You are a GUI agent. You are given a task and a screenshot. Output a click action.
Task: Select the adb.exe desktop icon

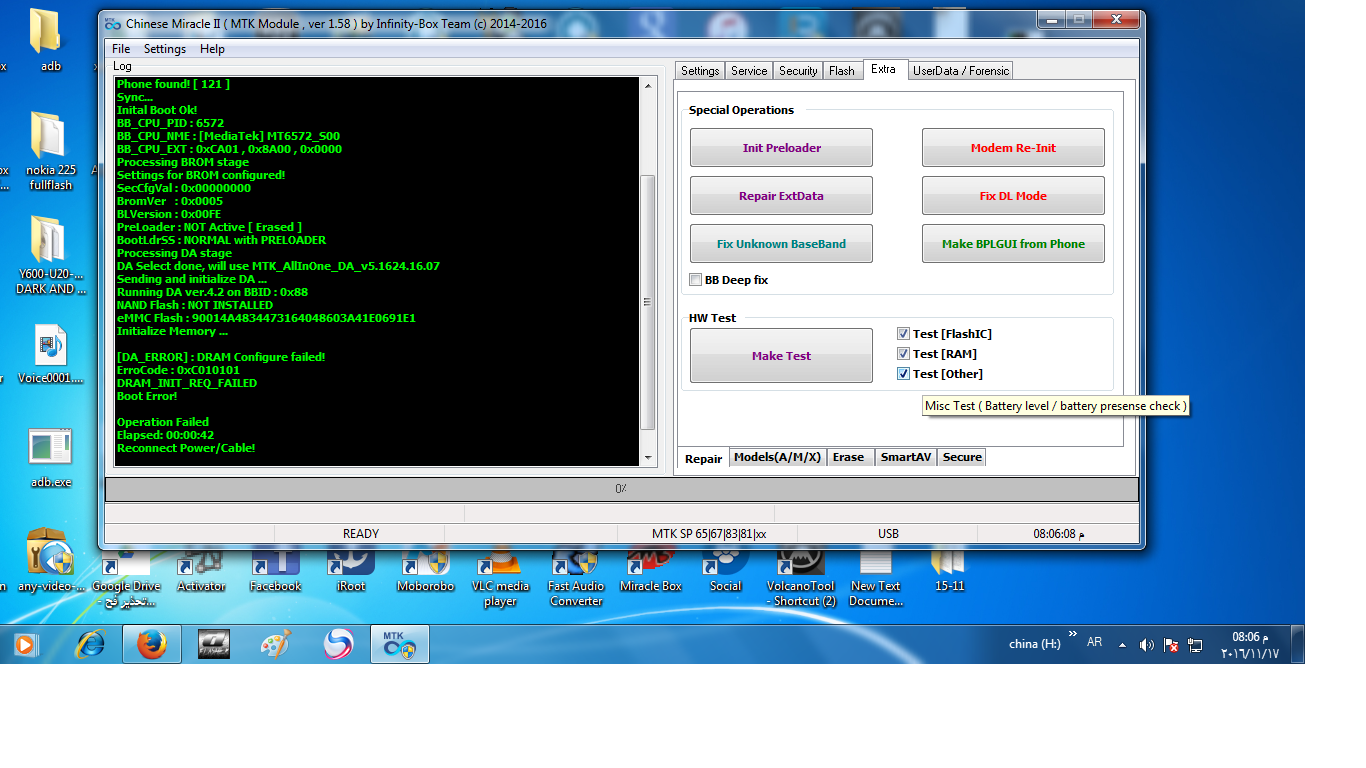(50, 458)
